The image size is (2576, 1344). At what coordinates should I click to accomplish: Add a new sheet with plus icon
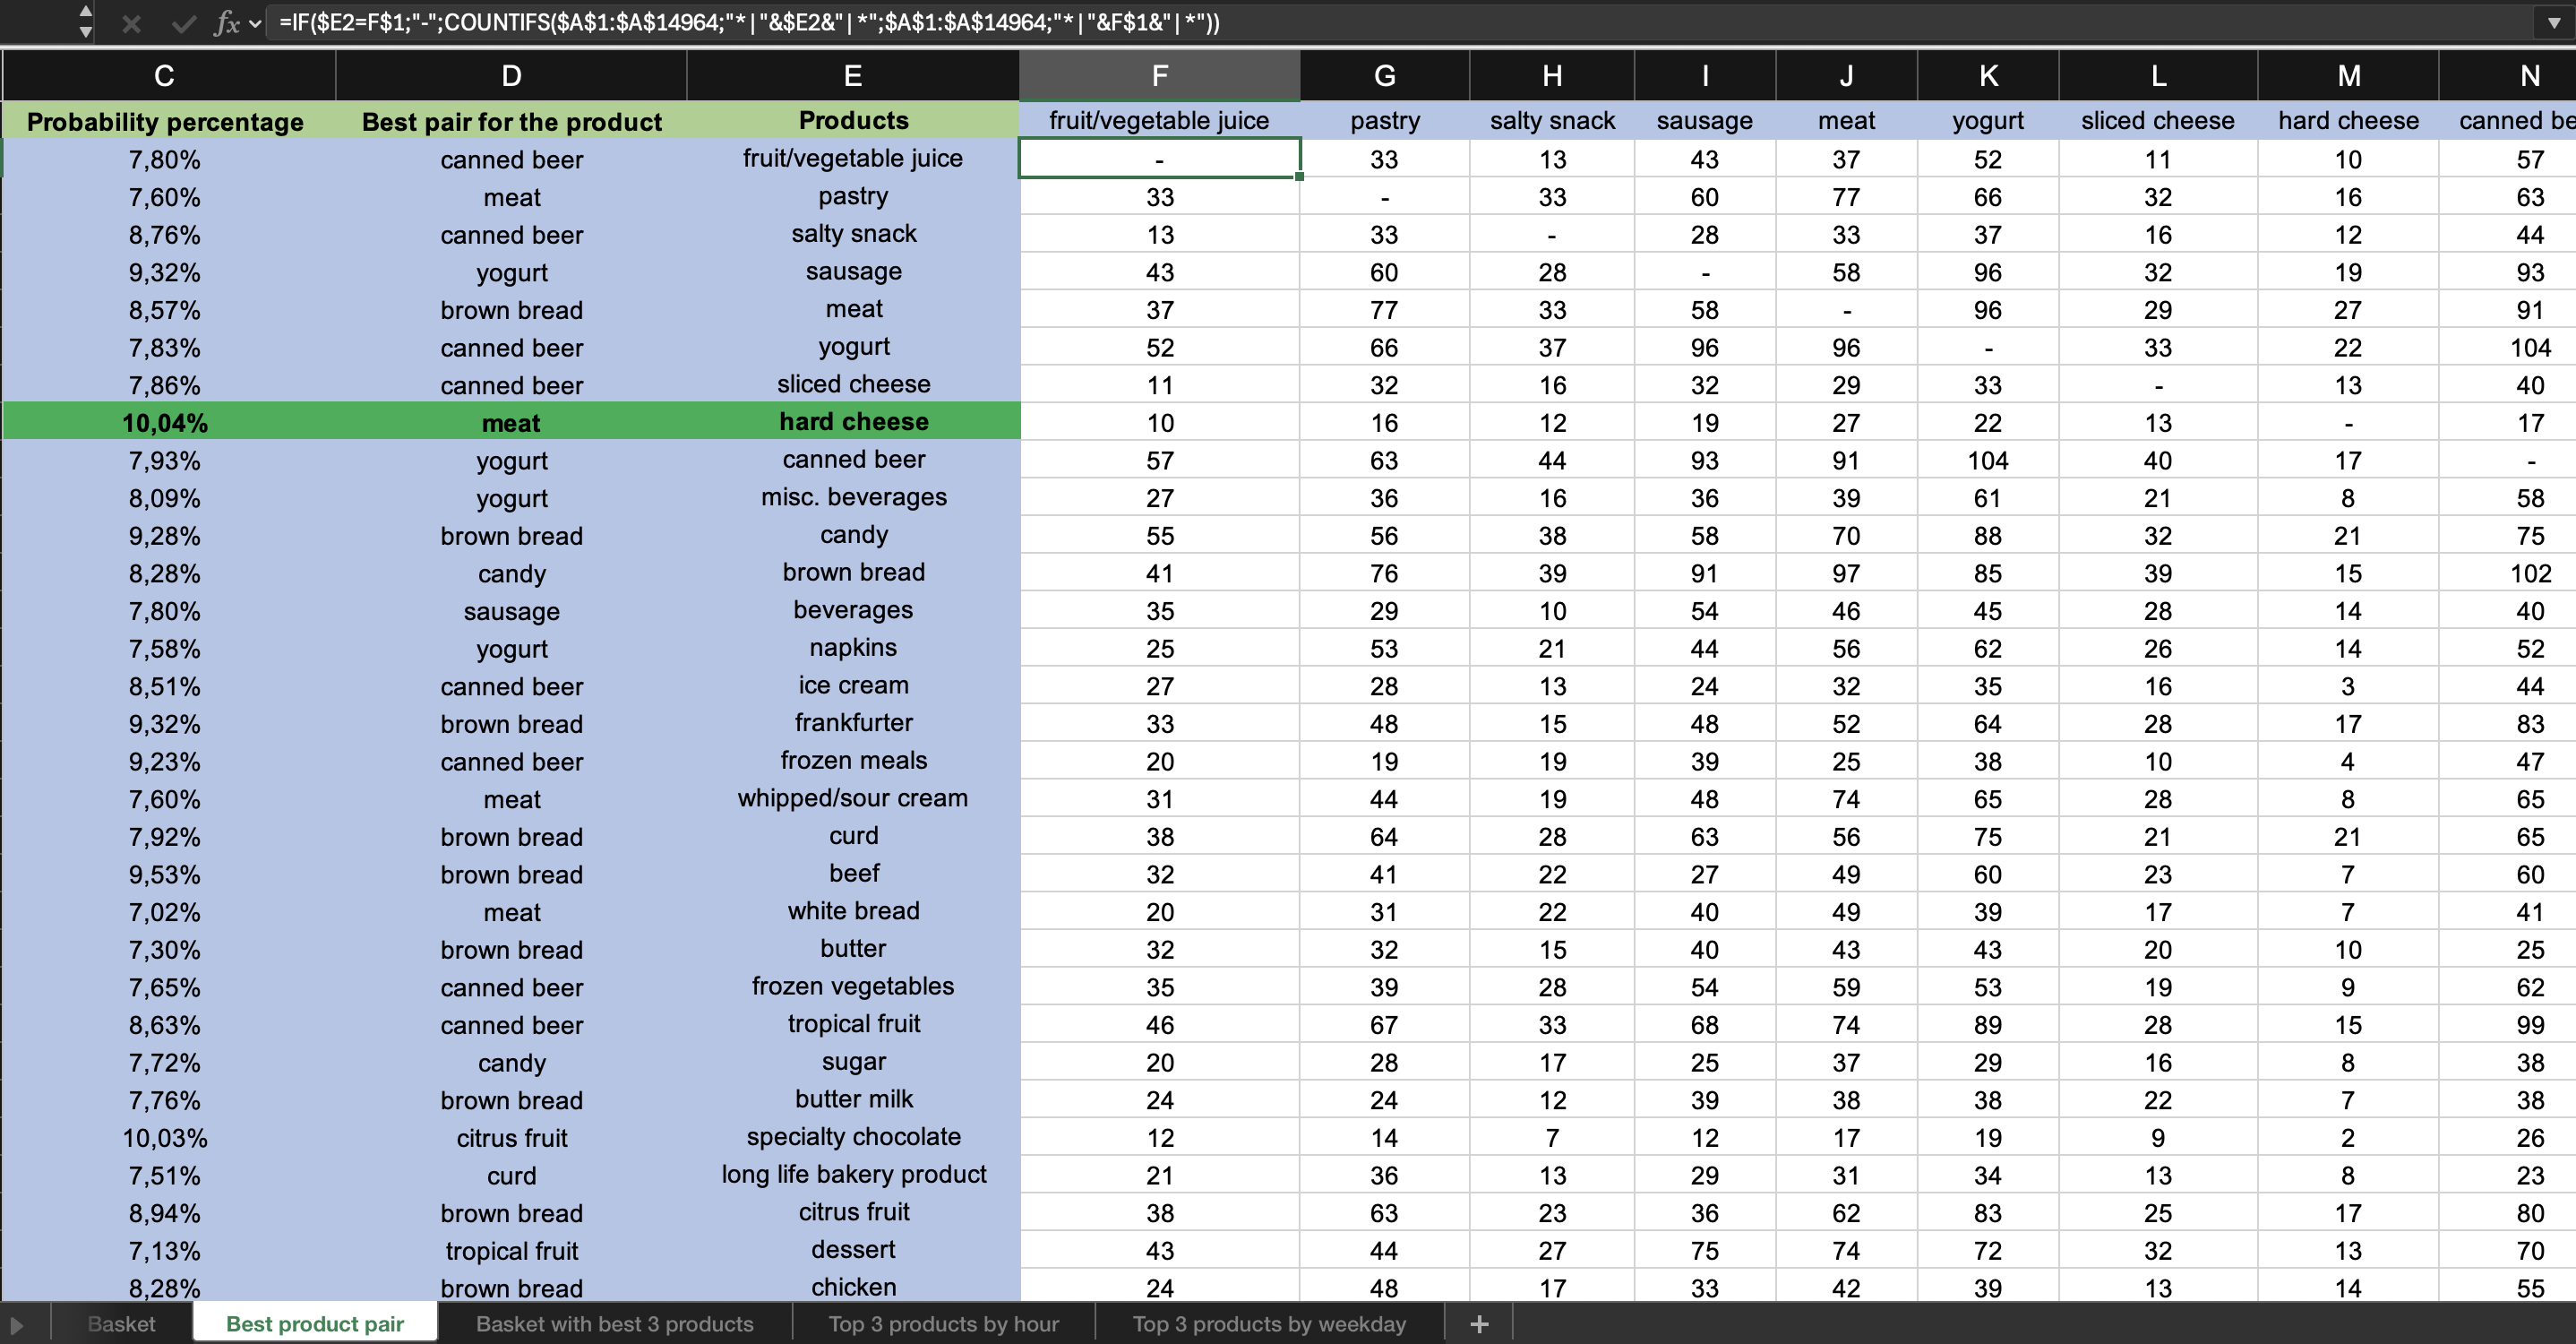pyautogui.click(x=1479, y=1324)
